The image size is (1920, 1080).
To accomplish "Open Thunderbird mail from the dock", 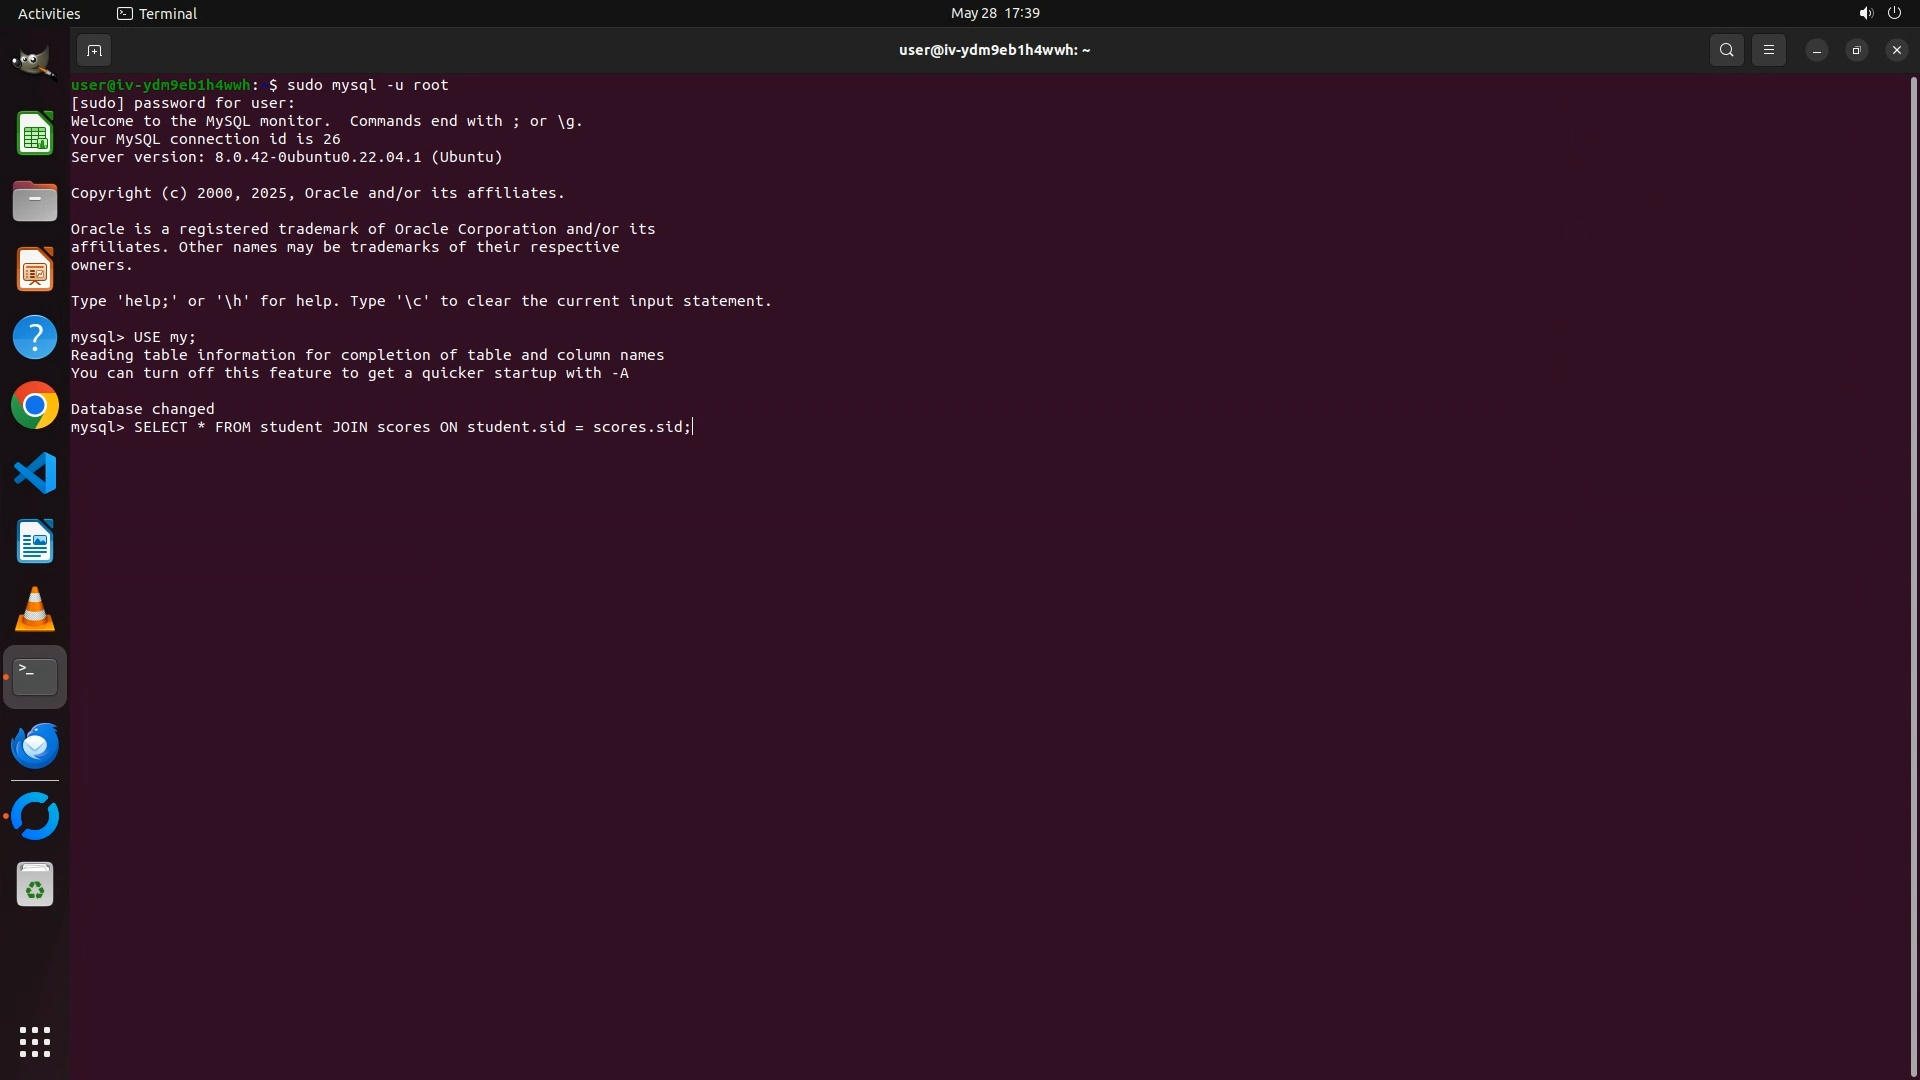I will (35, 746).
